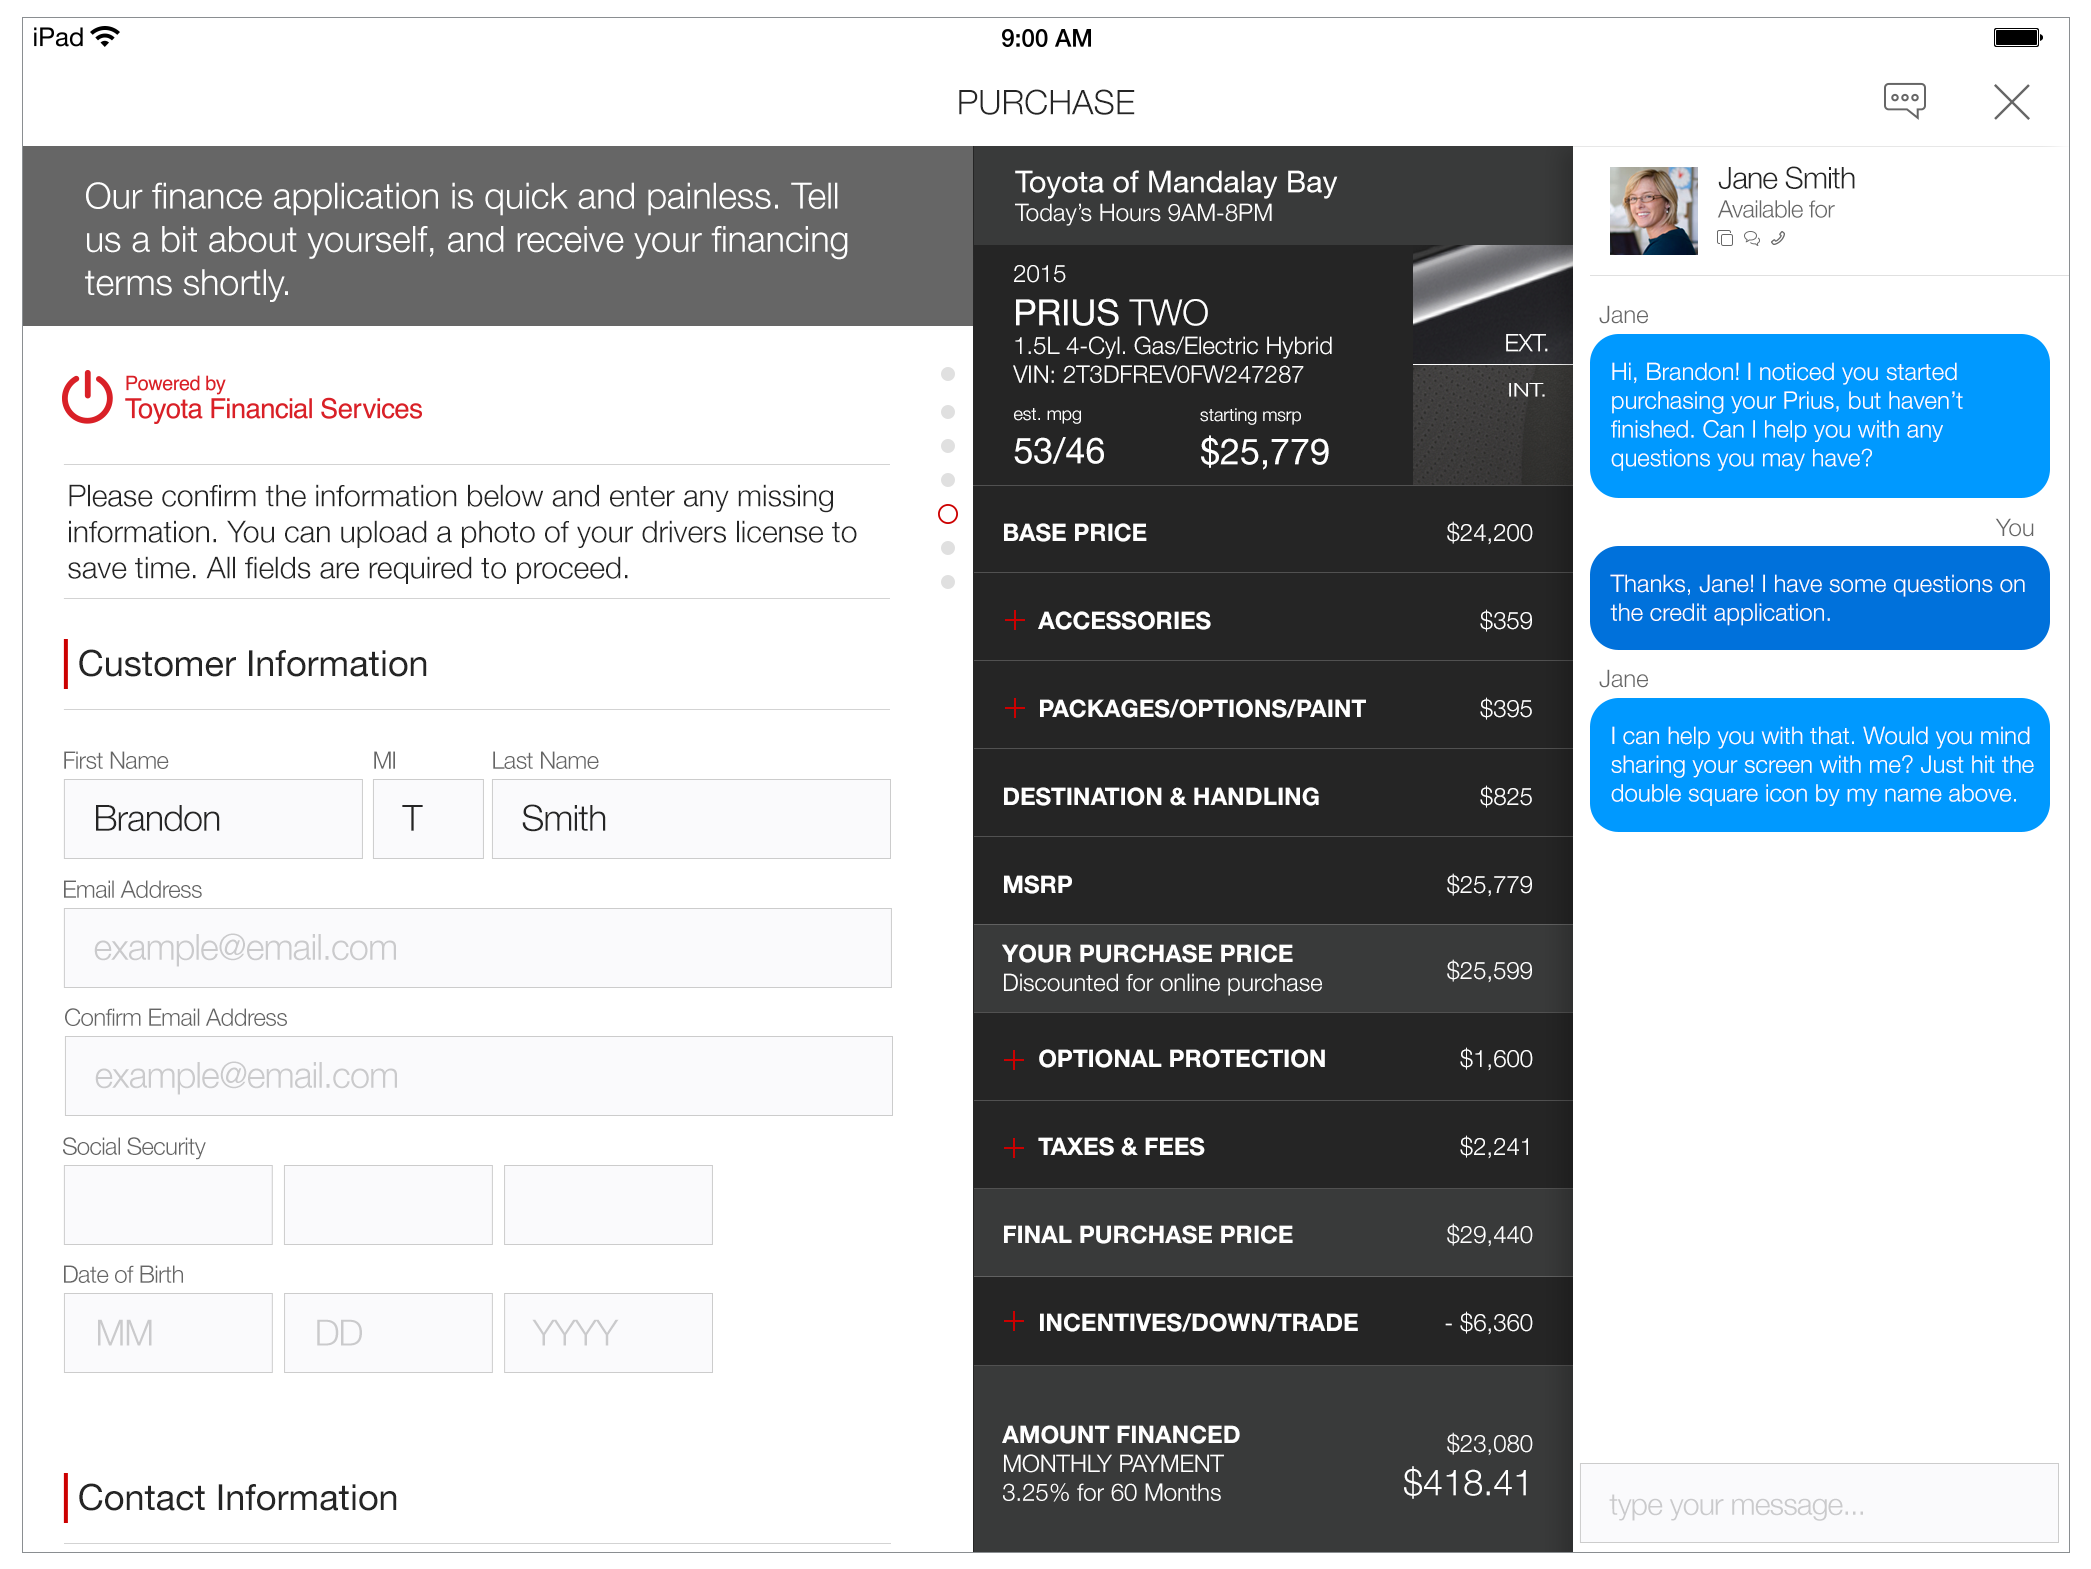The height and width of the screenshot is (1569, 2091).
Task: Select the MSRP row label
Action: [1037, 884]
